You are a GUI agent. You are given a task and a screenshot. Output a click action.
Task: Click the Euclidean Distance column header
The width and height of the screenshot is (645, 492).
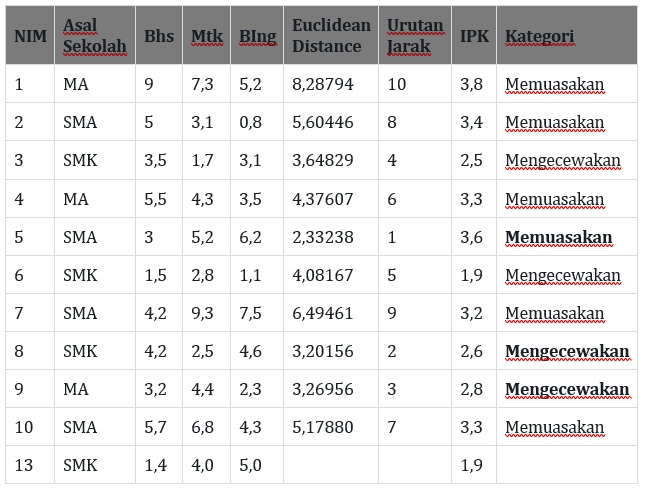[x=331, y=36]
